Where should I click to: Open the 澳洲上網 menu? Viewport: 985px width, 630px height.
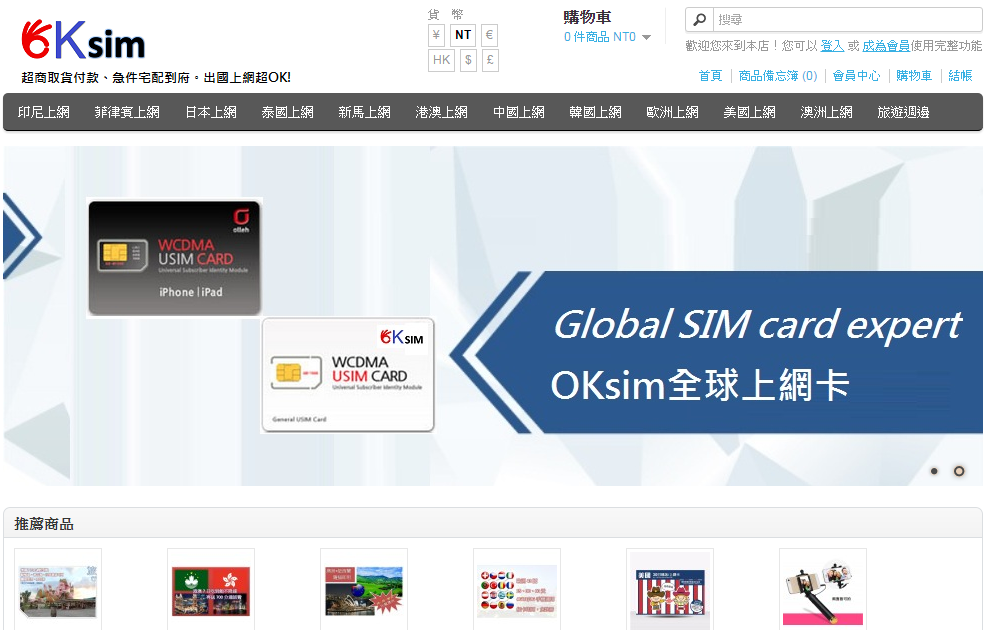click(x=826, y=112)
